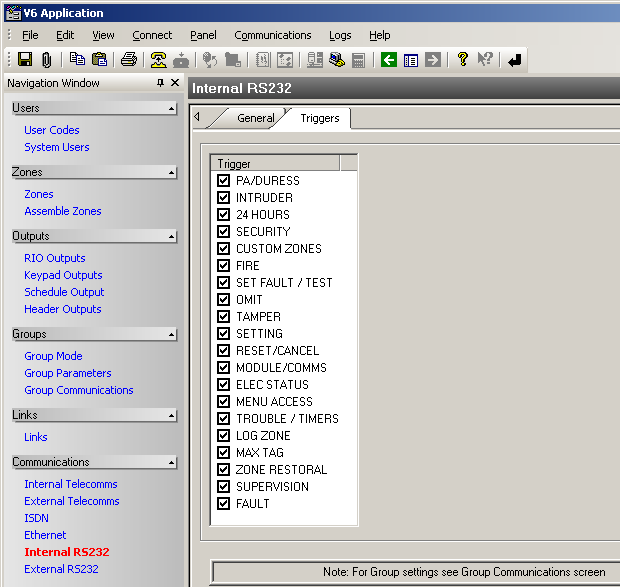Click the Copy toolbar icon
The image size is (620, 587).
tap(77, 60)
